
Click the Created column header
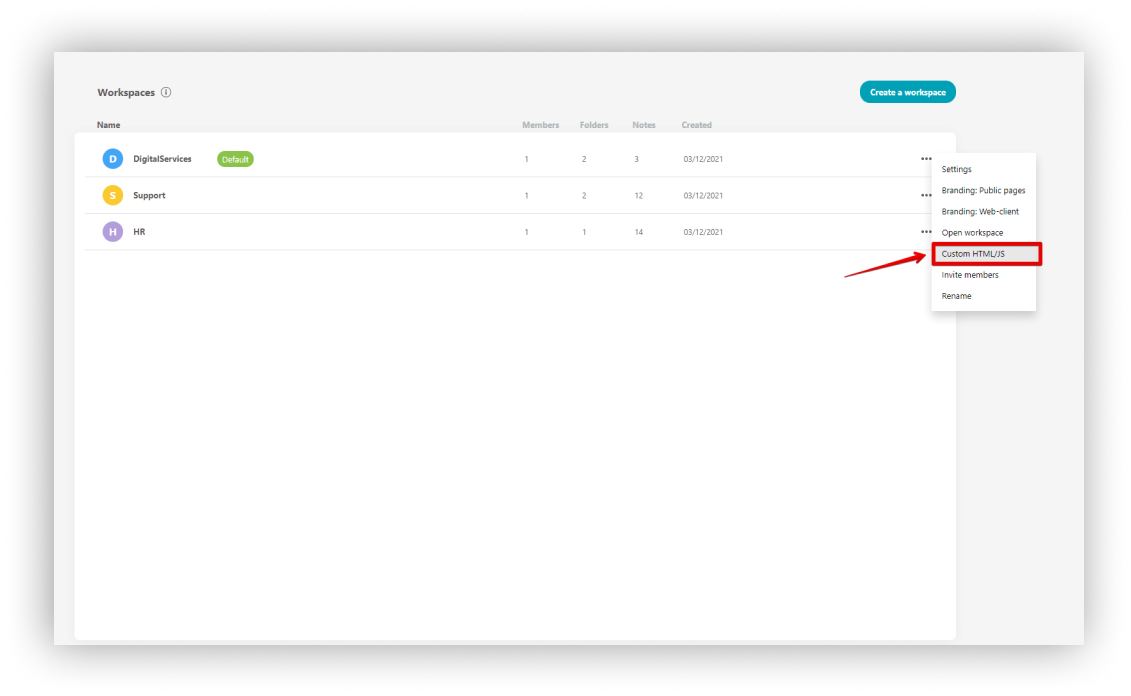[696, 125]
